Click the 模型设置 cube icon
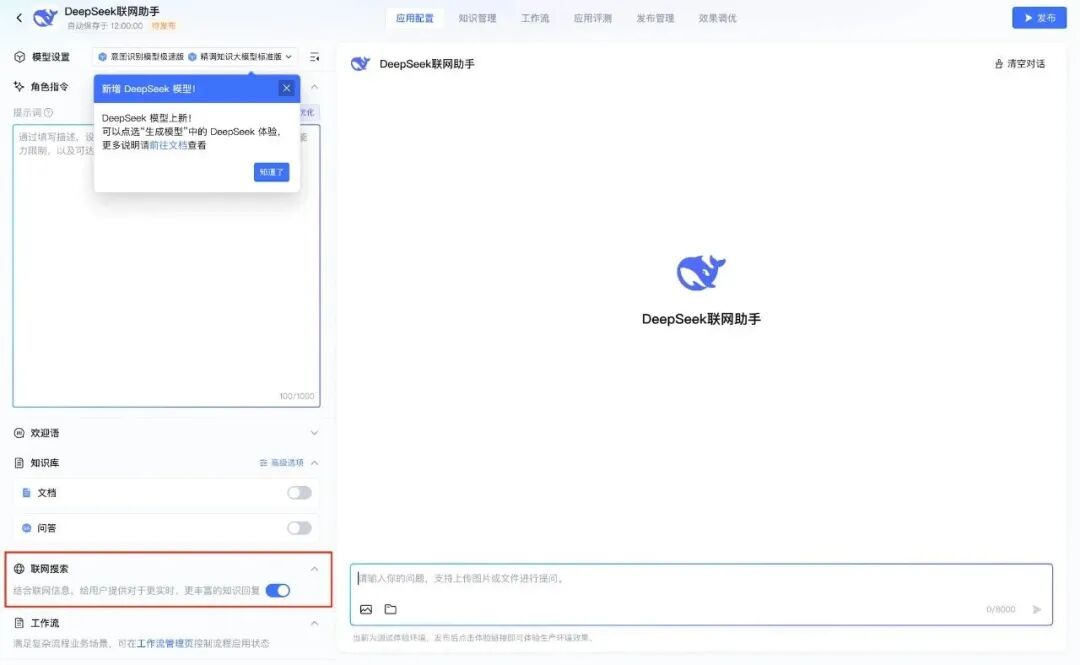 (x=19, y=57)
